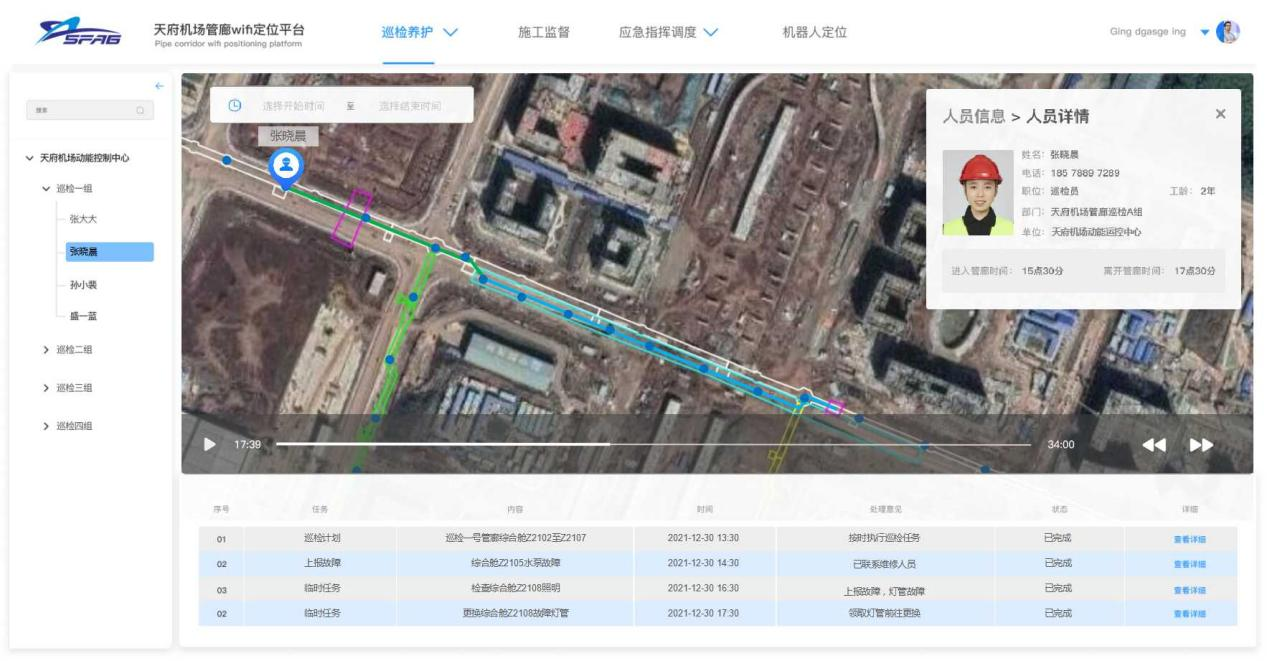Go to the 机器人定位 tab
The width and height of the screenshot is (1267, 661).
pyautogui.click(x=814, y=32)
